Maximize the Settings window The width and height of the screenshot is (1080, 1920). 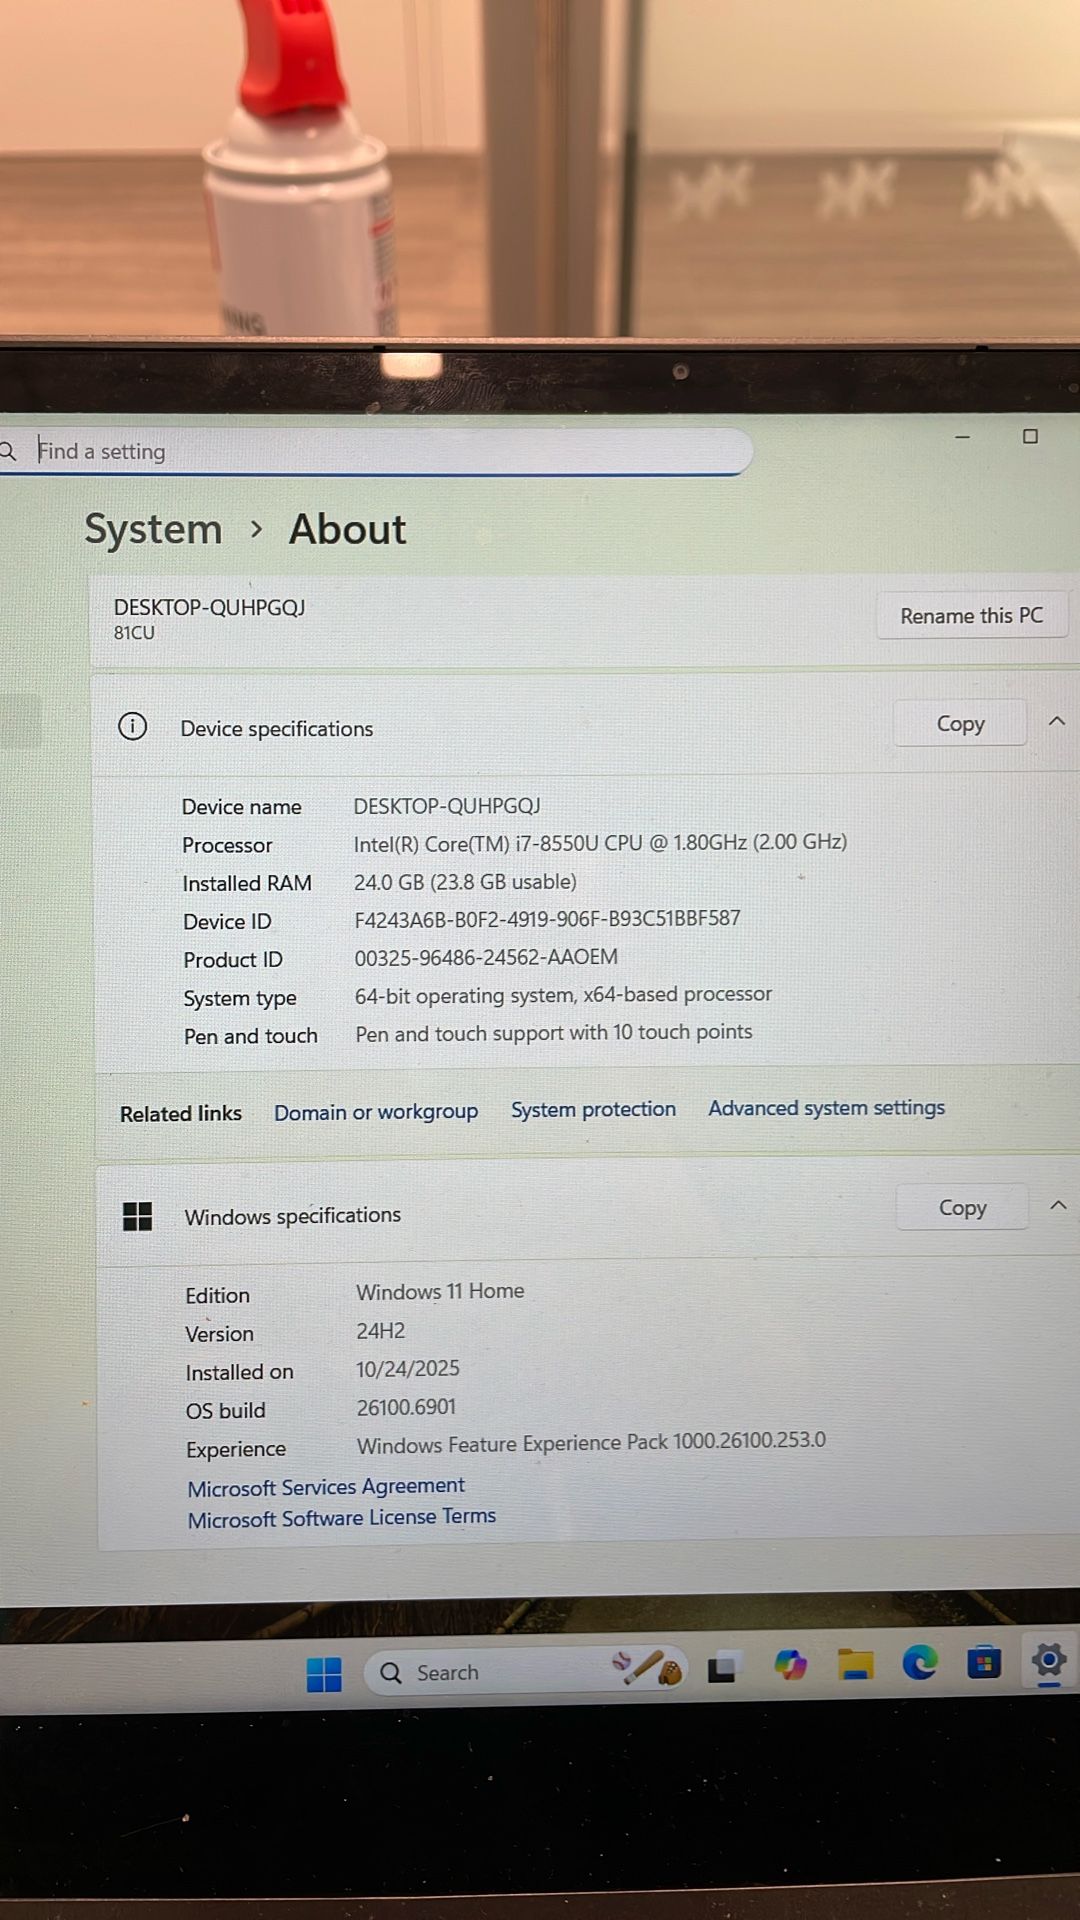1030,437
